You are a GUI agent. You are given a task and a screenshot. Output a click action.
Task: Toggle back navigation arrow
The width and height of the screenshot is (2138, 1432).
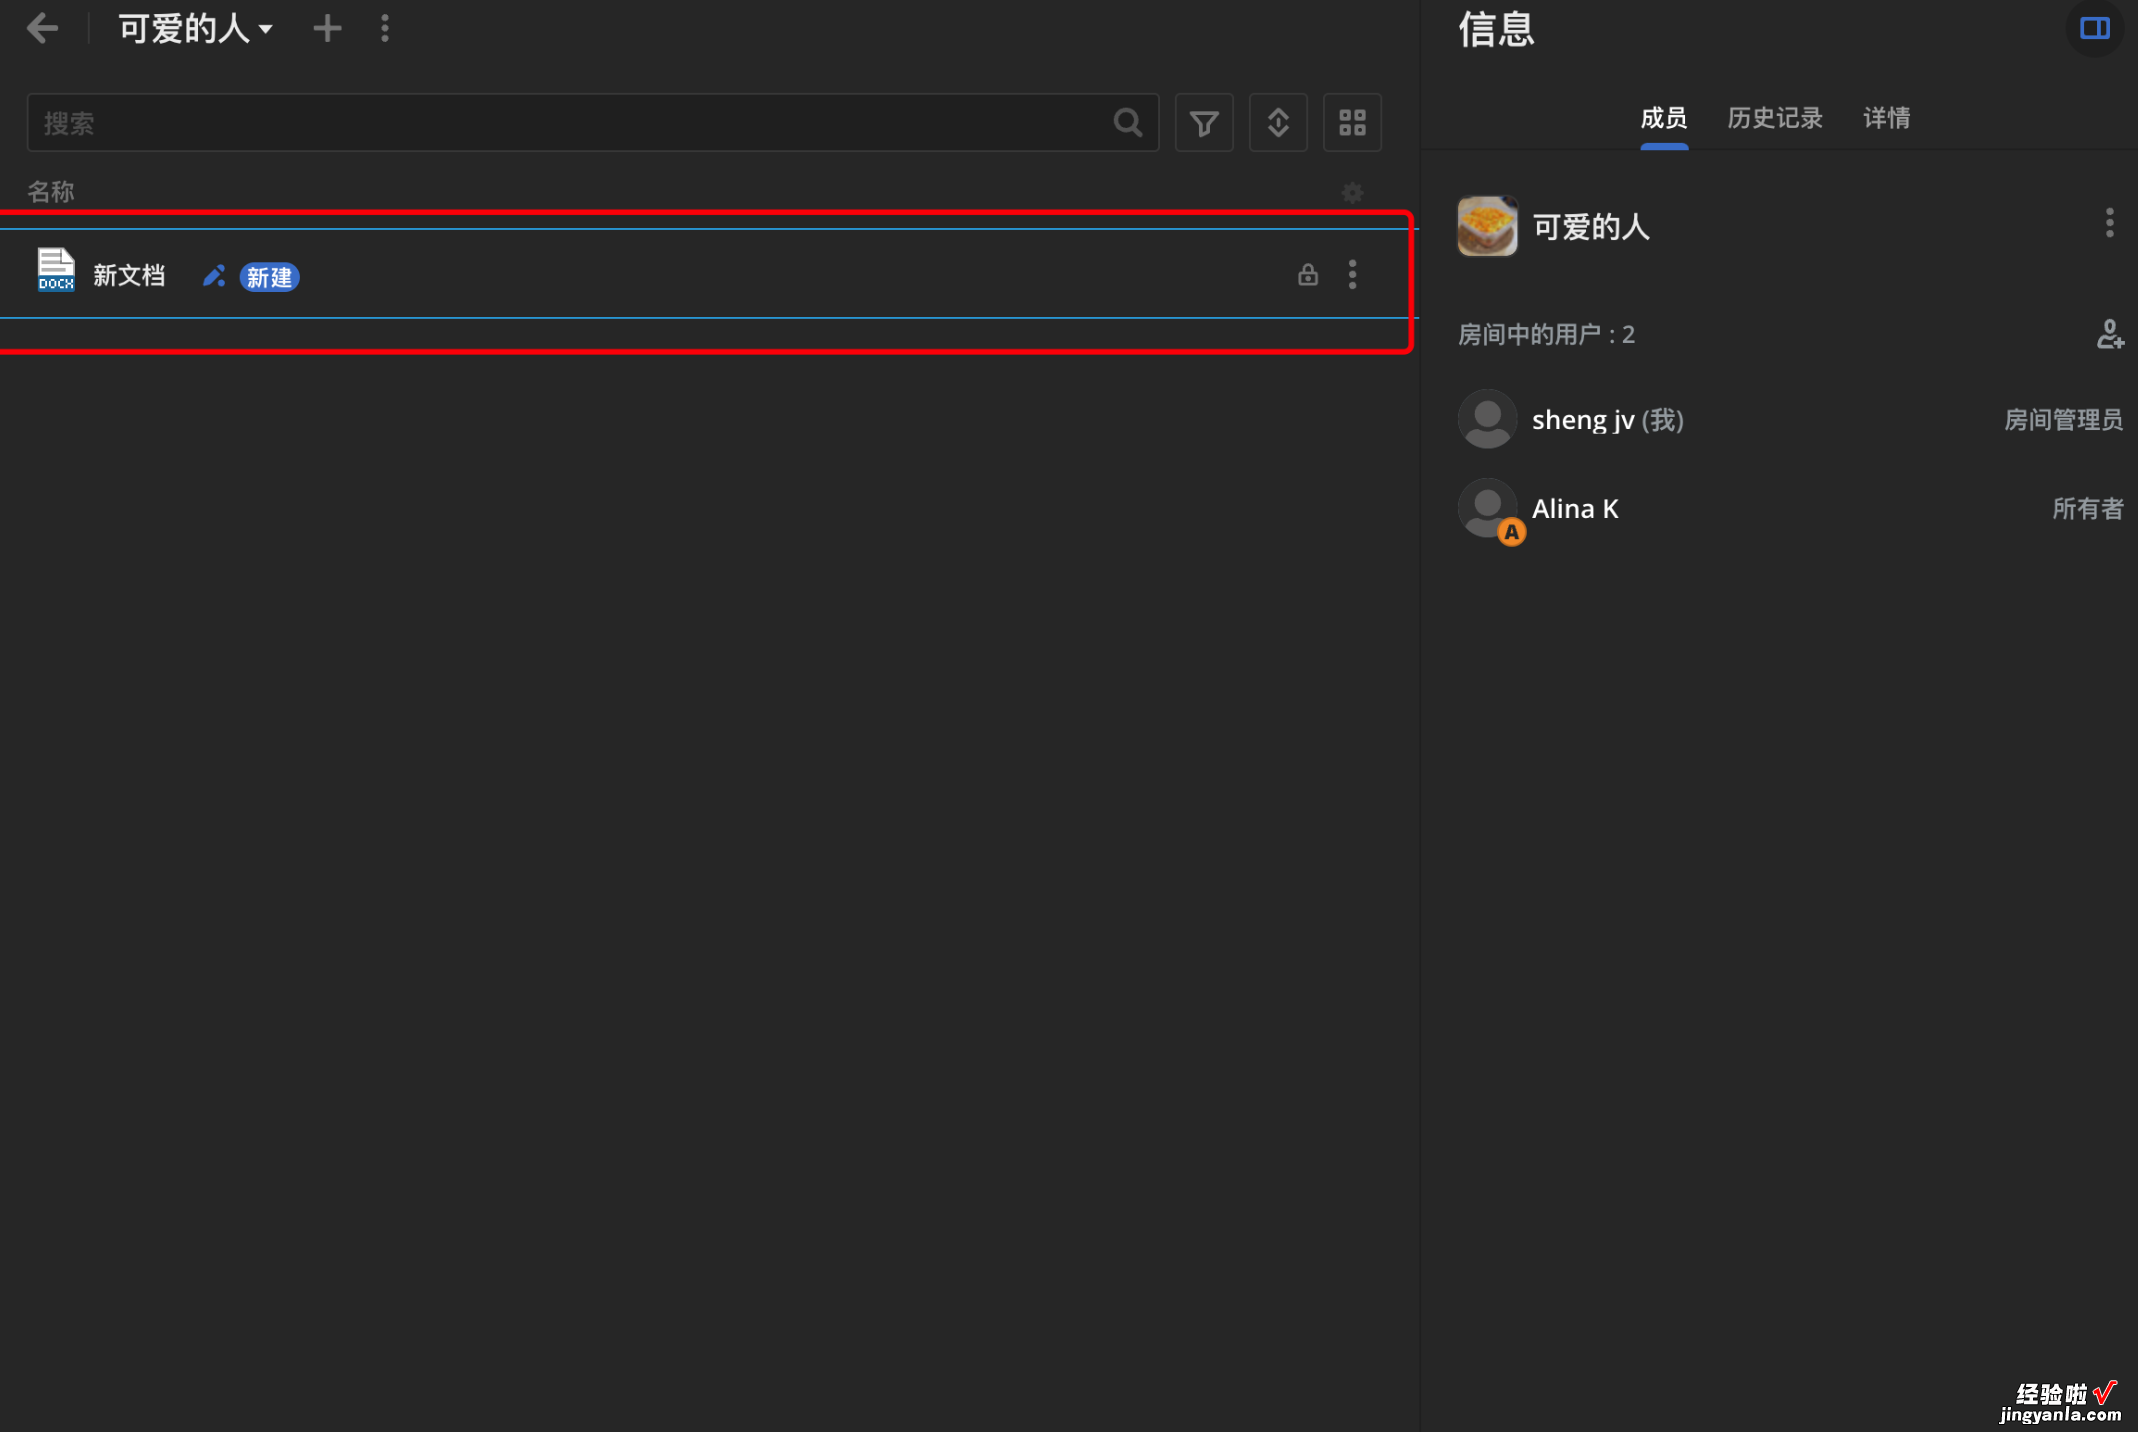click(x=43, y=27)
